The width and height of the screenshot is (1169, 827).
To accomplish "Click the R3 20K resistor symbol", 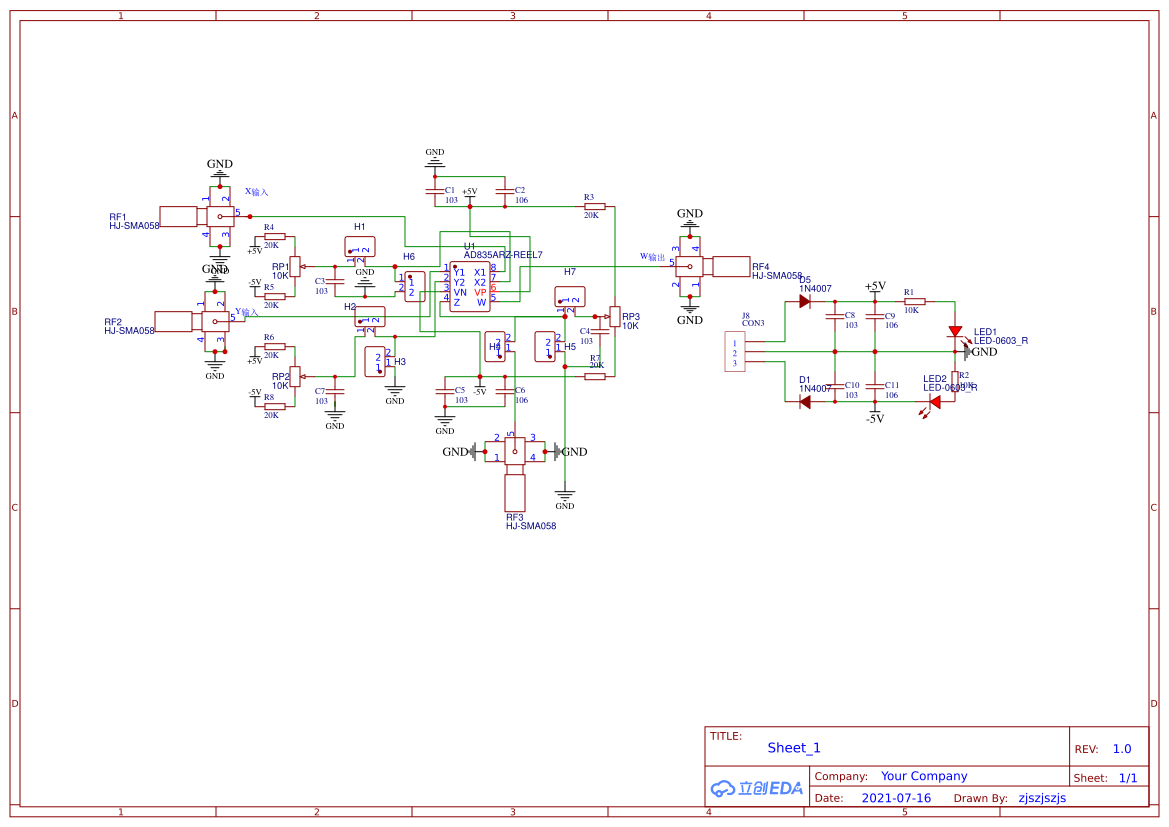I will click(594, 206).
